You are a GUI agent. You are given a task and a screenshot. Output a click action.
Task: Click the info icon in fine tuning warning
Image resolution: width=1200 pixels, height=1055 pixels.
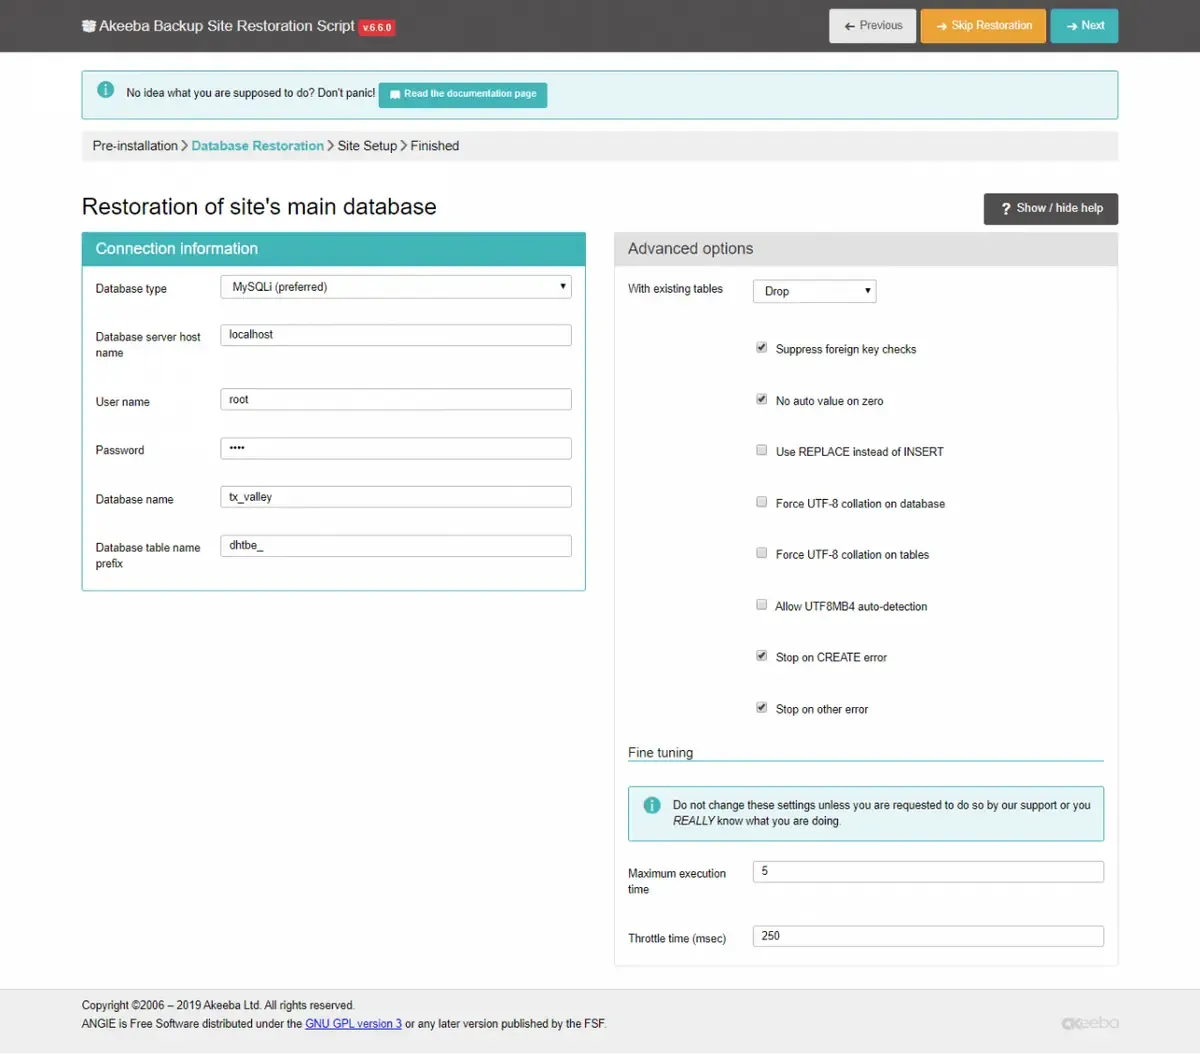point(652,805)
